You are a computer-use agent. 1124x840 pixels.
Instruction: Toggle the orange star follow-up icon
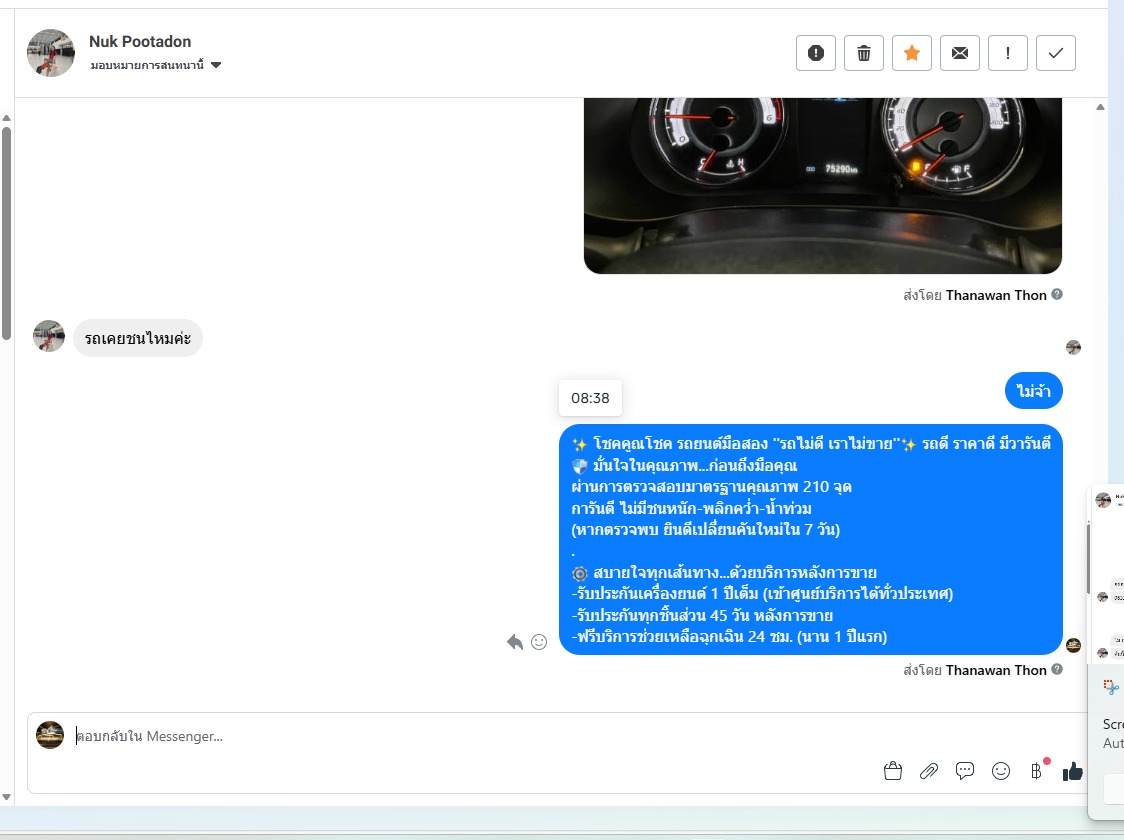(912, 53)
